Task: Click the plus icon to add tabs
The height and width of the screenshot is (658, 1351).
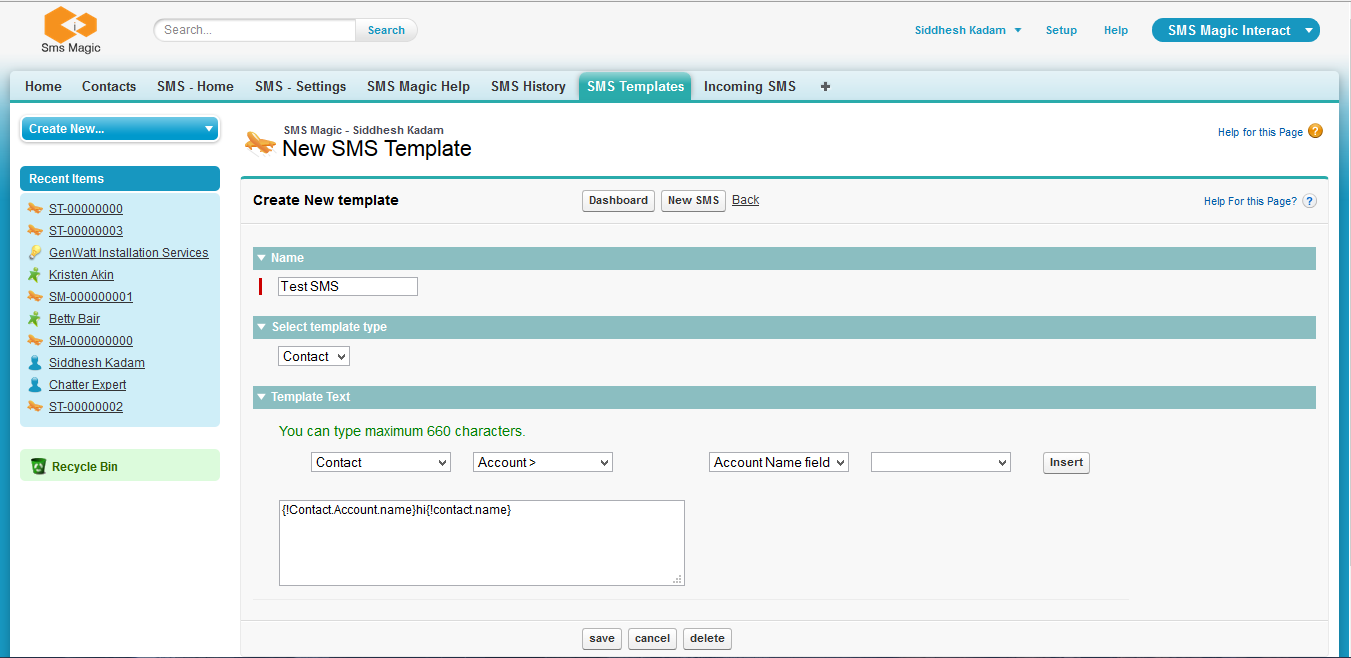Action: pos(825,87)
